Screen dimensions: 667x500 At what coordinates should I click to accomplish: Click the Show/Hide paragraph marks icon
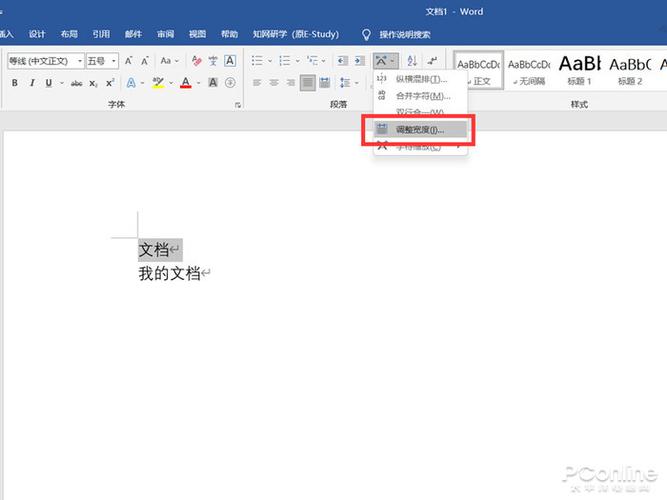click(433, 61)
